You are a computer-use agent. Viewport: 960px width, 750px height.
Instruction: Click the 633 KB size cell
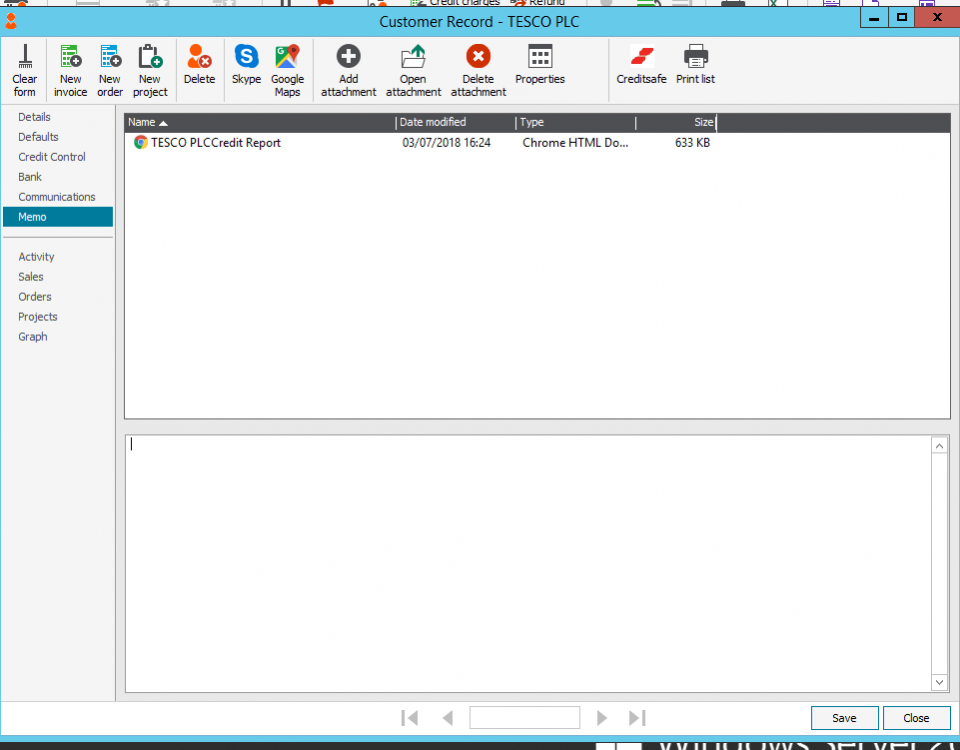[x=692, y=143]
